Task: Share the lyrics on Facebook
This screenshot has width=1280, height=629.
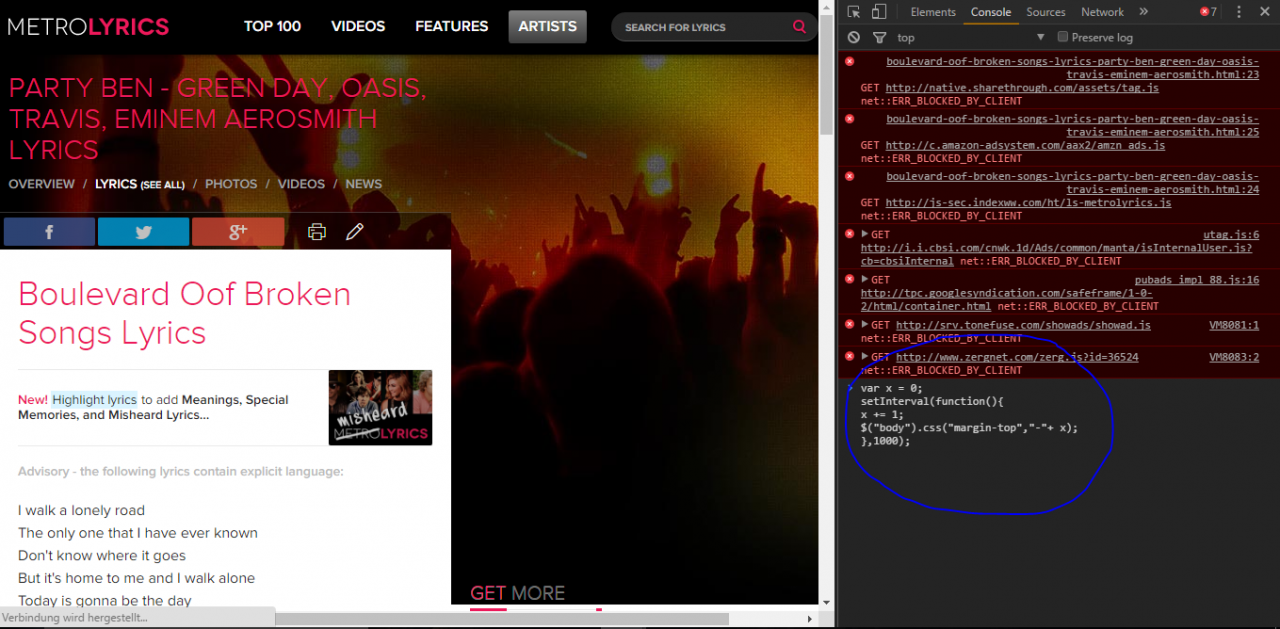Action: coord(49,232)
